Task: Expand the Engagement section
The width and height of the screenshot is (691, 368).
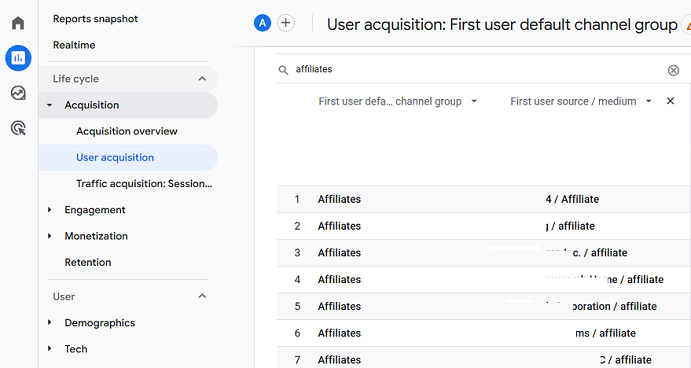Action: [x=49, y=210]
